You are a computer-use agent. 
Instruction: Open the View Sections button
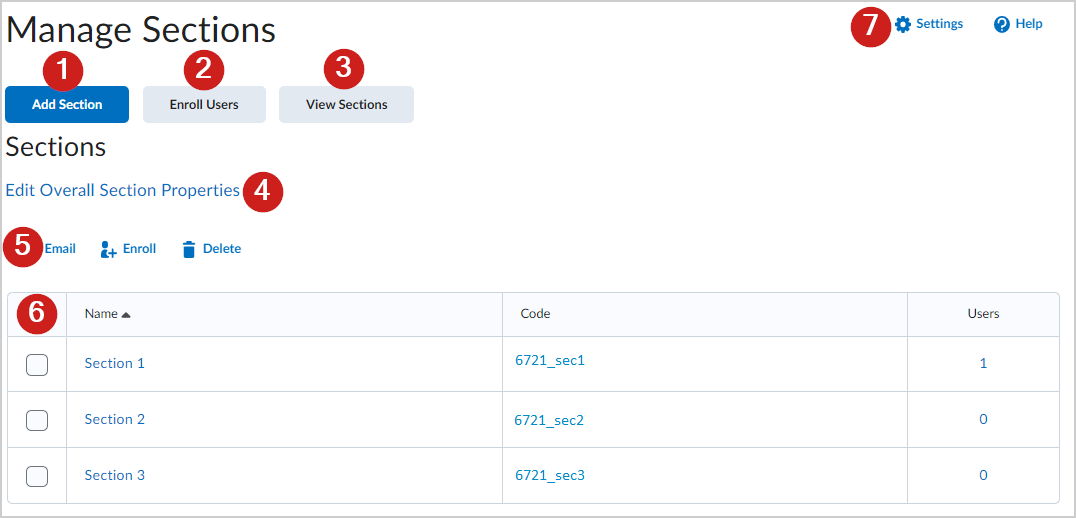click(x=346, y=104)
